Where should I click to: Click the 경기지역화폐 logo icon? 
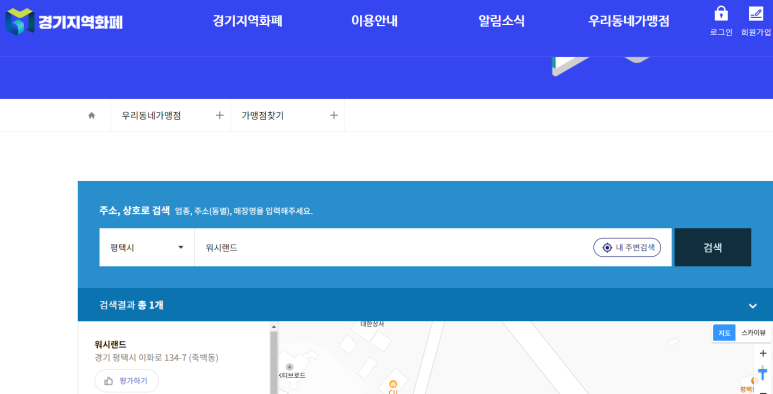19,21
